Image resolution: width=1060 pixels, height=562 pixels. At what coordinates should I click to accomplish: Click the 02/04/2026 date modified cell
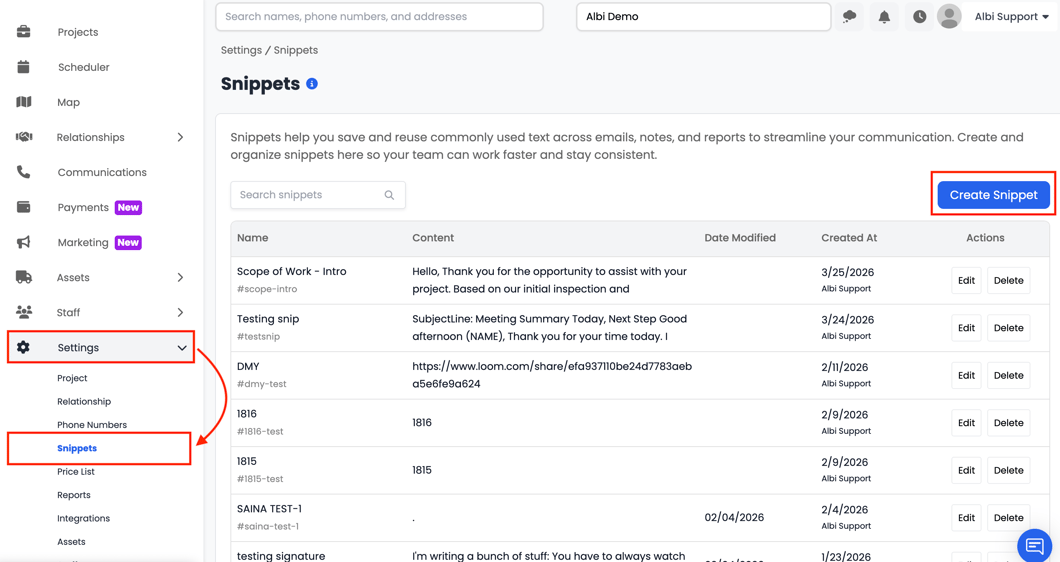pos(734,517)
